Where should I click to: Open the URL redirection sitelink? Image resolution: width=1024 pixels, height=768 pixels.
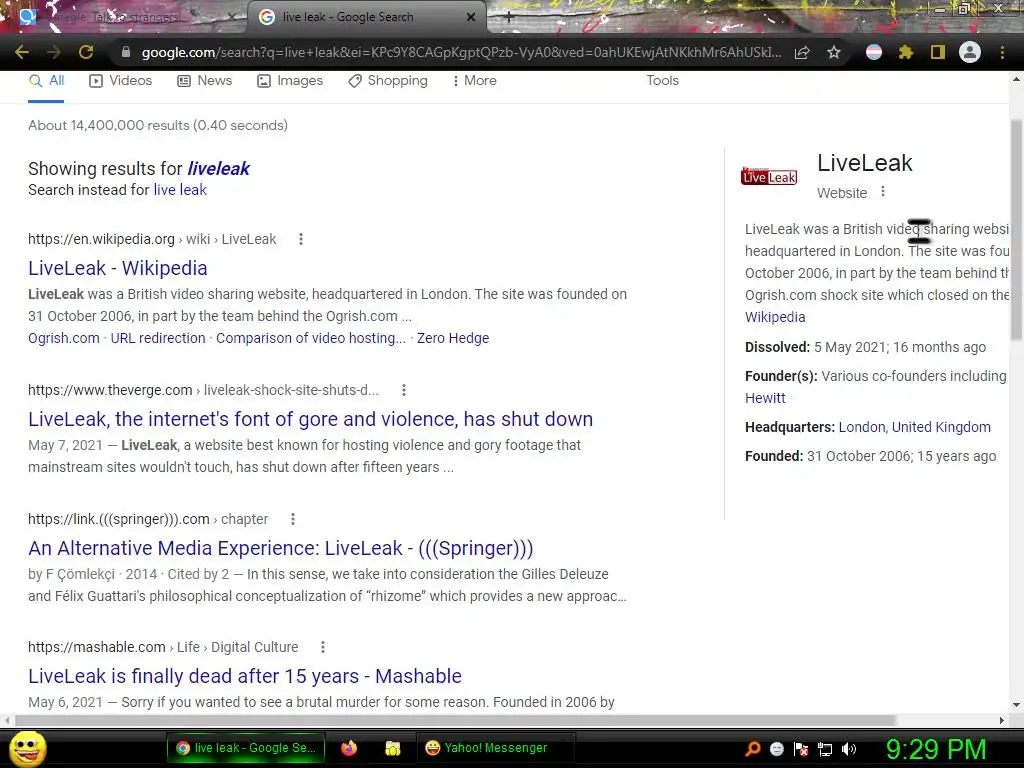coord(158,338)
